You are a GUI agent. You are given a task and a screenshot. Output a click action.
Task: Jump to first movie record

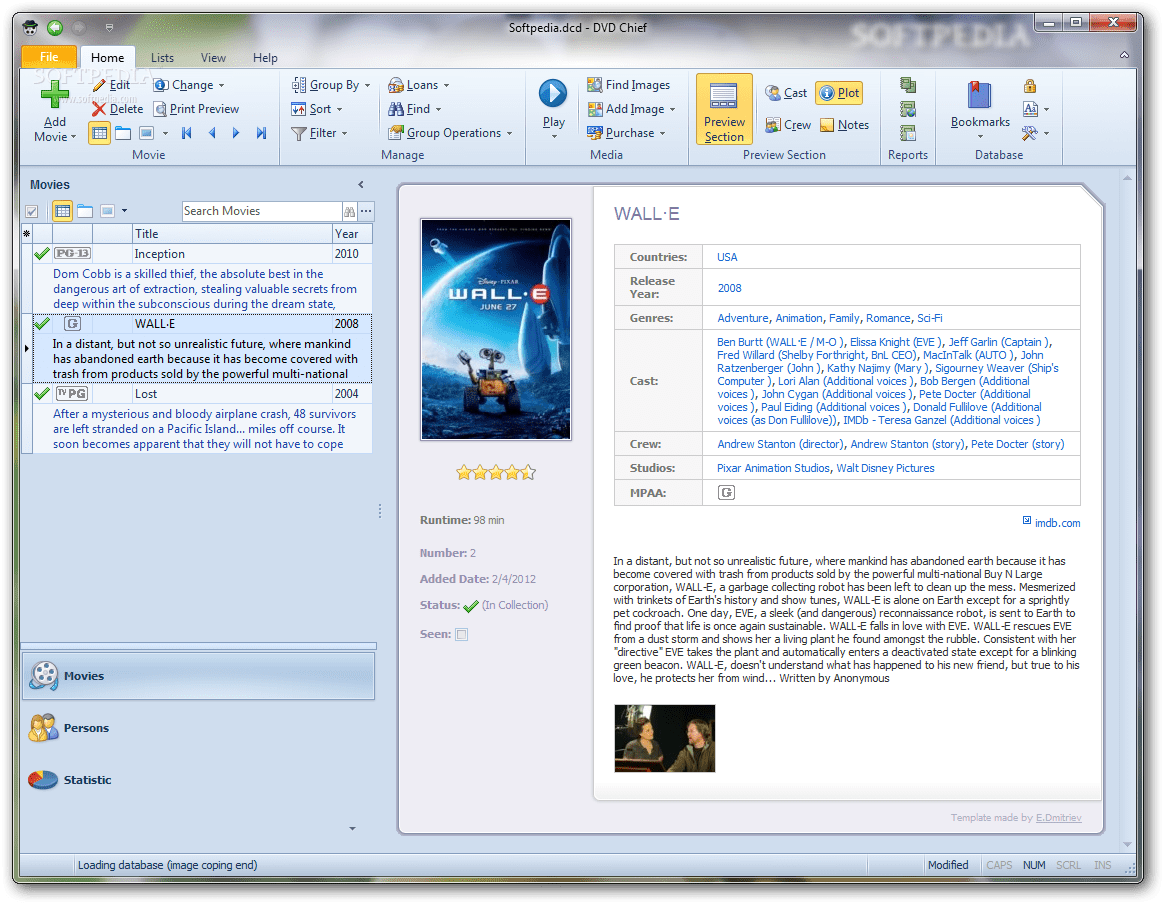[x=186, y=133]
